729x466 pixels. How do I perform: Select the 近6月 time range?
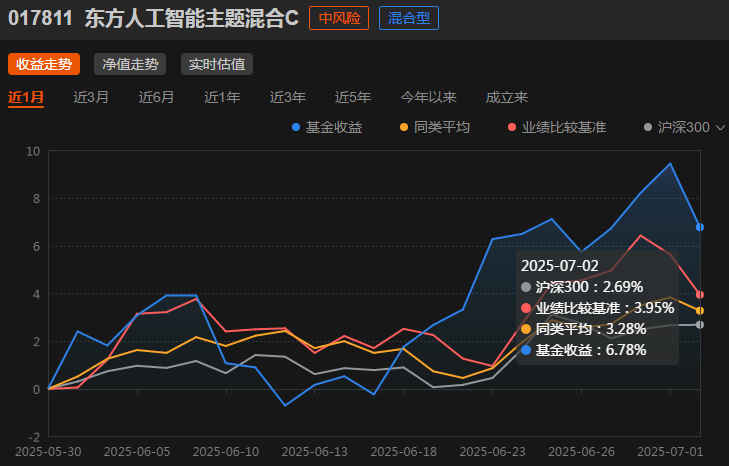click(x=156, y=97)
